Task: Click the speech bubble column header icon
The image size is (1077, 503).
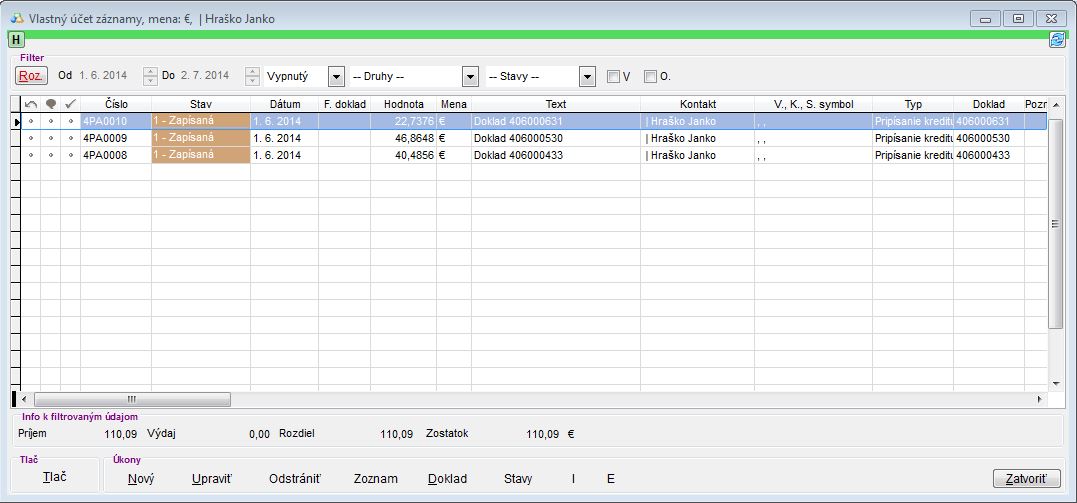Action: 50,104
